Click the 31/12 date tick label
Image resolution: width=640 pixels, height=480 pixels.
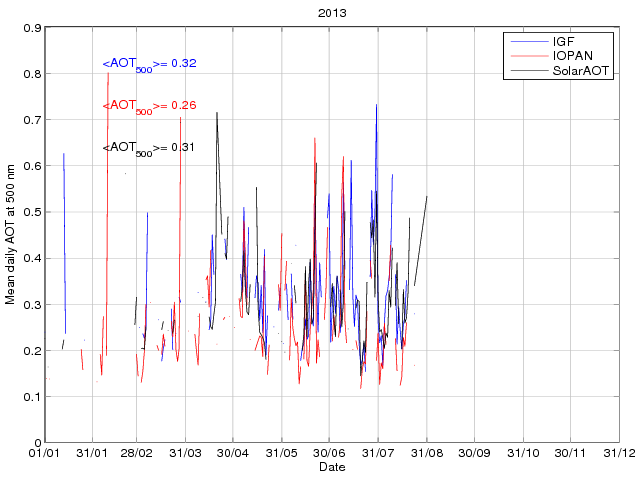pos(617,454)
